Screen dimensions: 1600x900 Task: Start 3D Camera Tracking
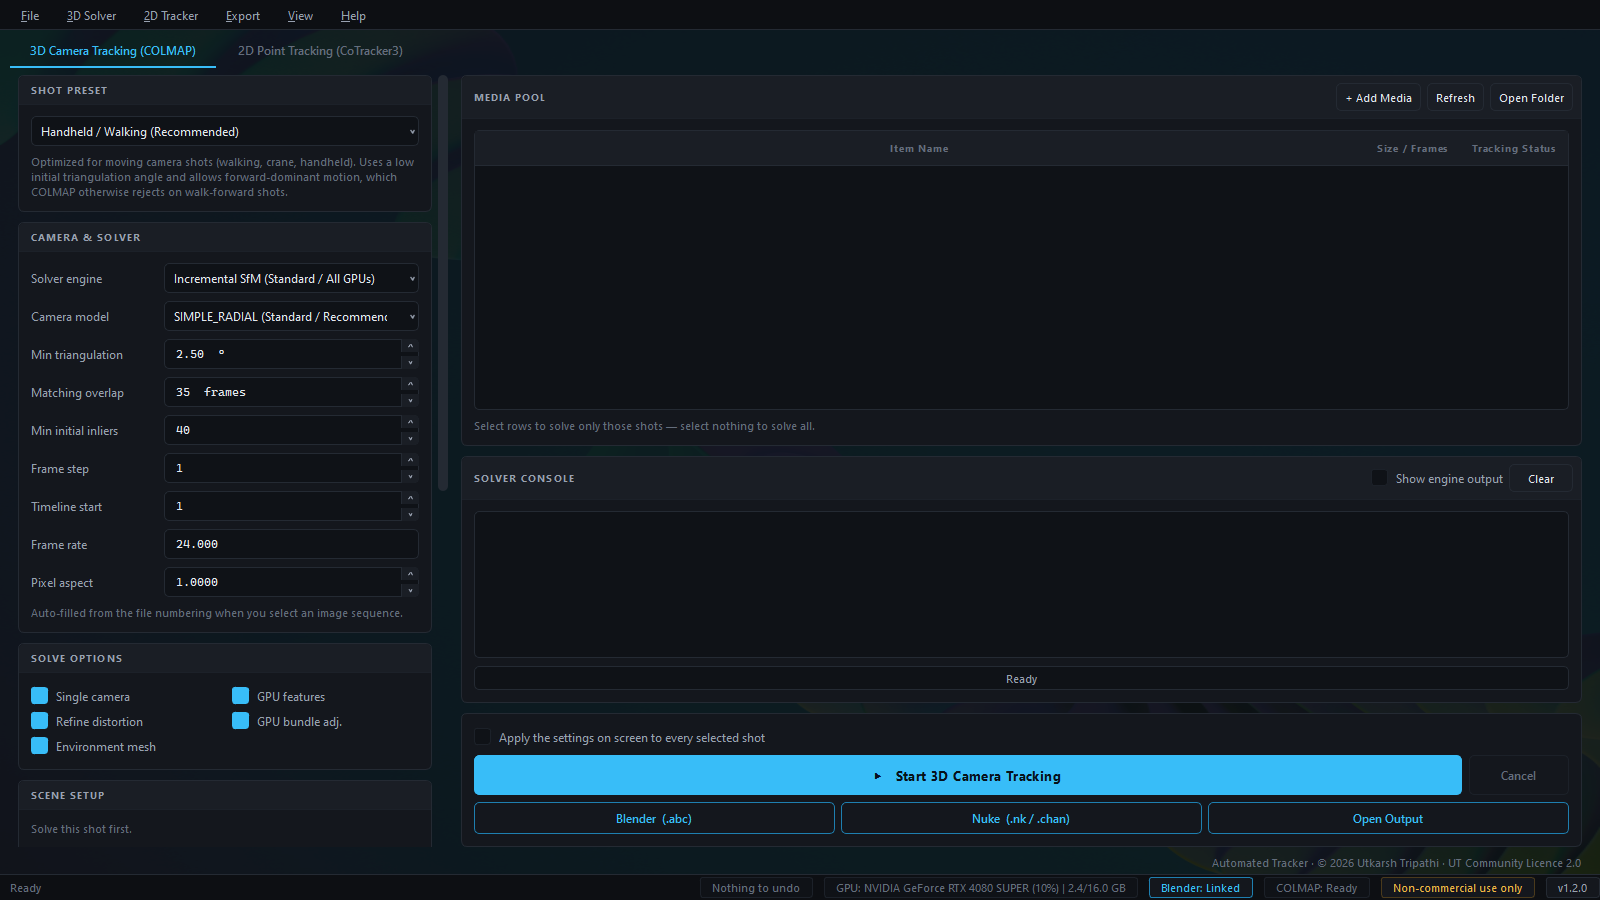(x=968, y=776)
